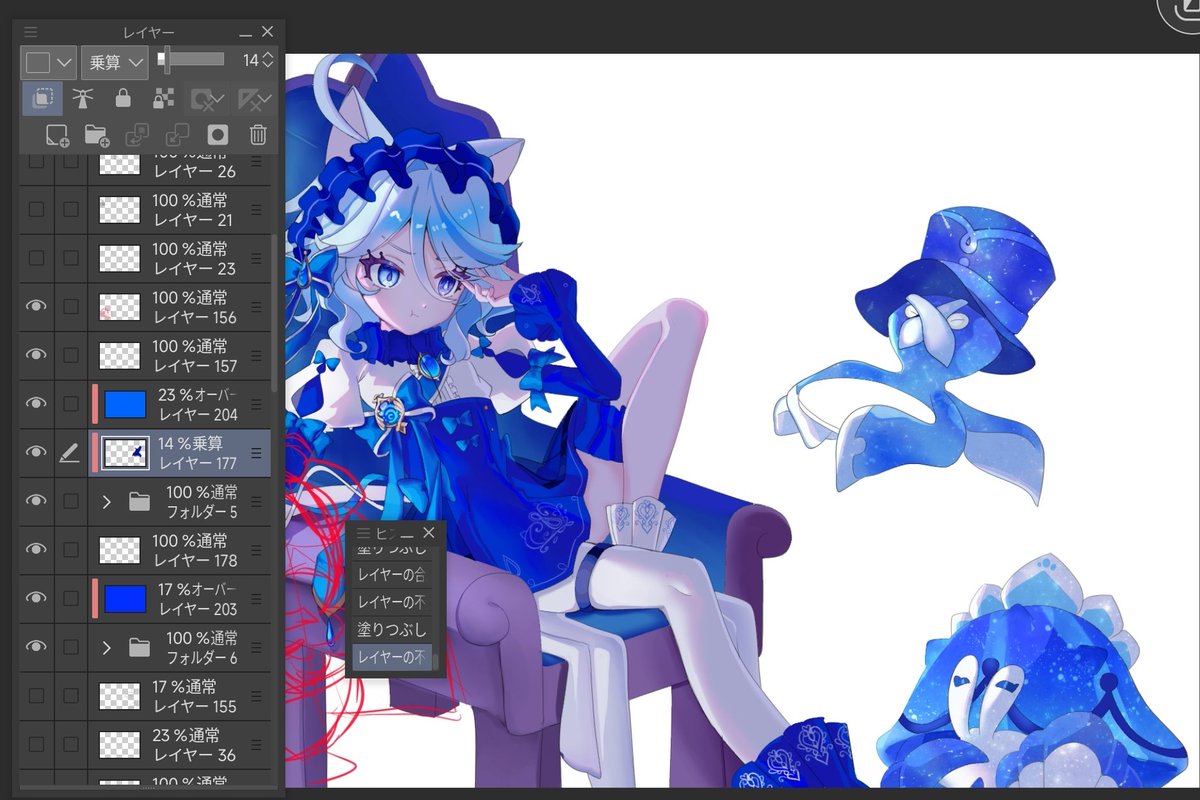Hide レイヤー 178 with its eye
Viewport: 1200px width, 800px height.
tap(36, 550)
